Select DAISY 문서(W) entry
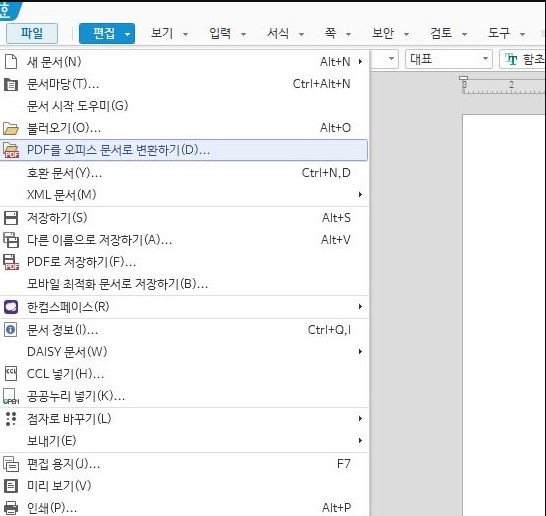The image size is (546, 516). pyautogui.click(x=184, y=352)
